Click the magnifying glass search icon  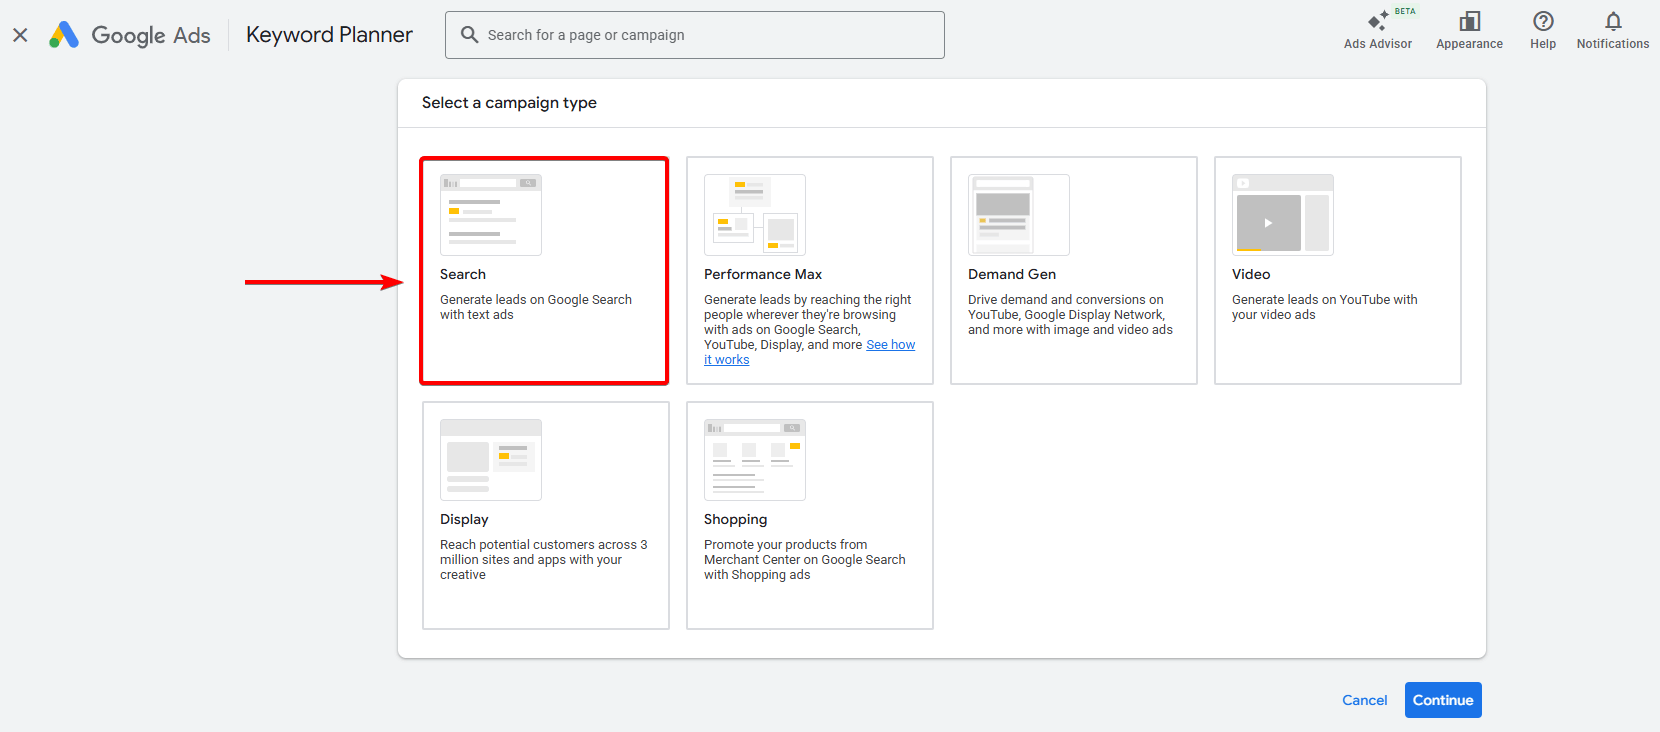(x=469, y=35)
